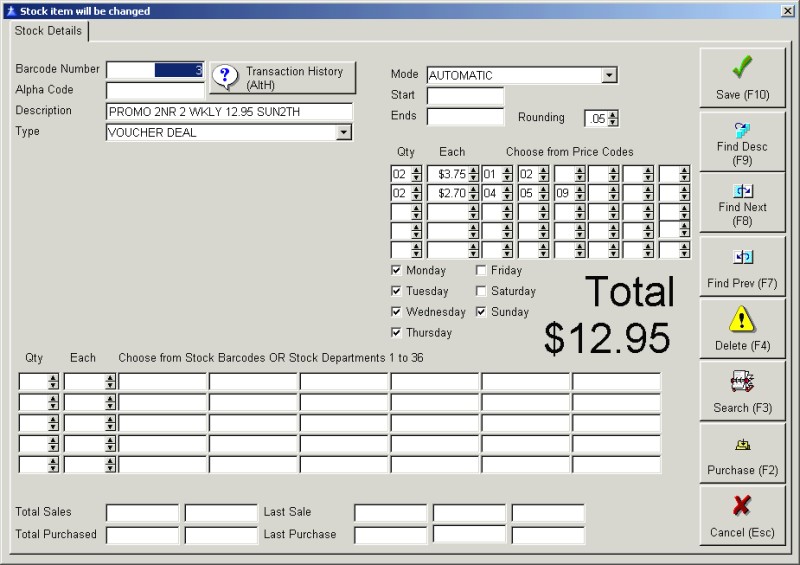Click the Alpha Code input field
The width and height of the screenshot is (800, 565).
[155, 90]
